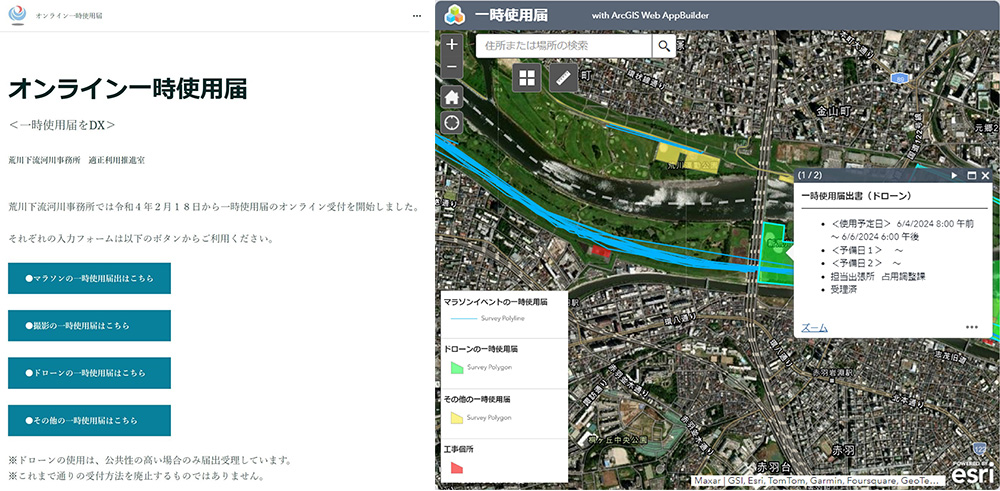The width and height of the screenshot is (1000, 491).
Task: Click the search magnifier button
Action: coord(664,46)
